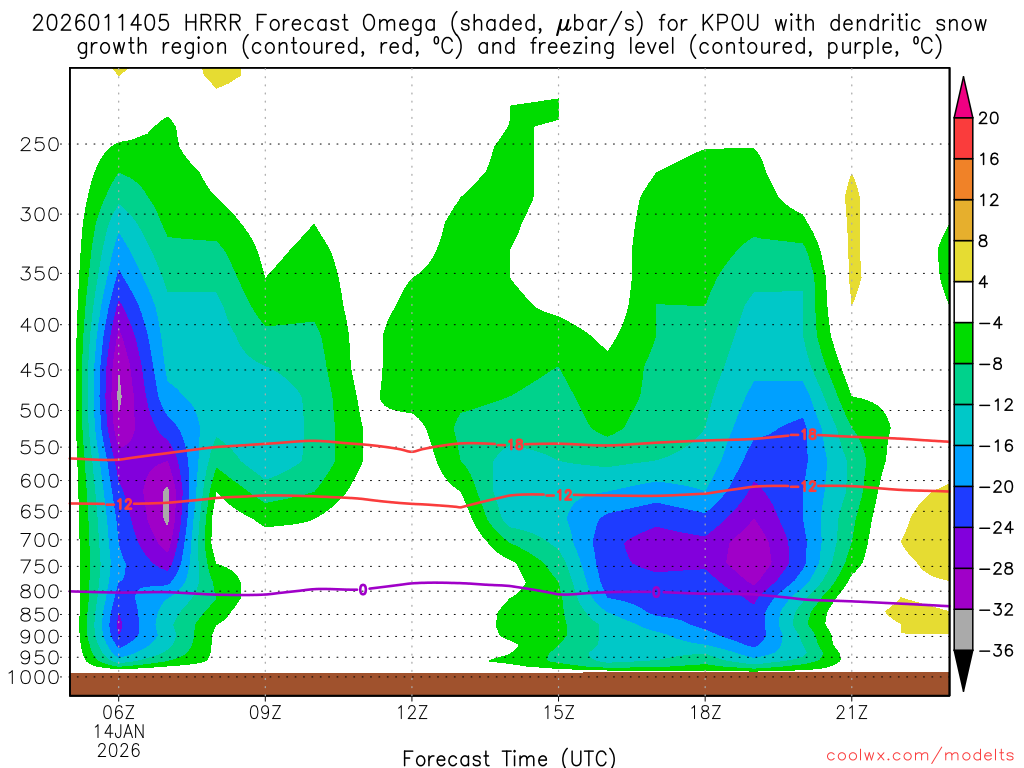Click the colorbar label 20
This screenshot has width=1024, height=768.
(x=988, y=118)
